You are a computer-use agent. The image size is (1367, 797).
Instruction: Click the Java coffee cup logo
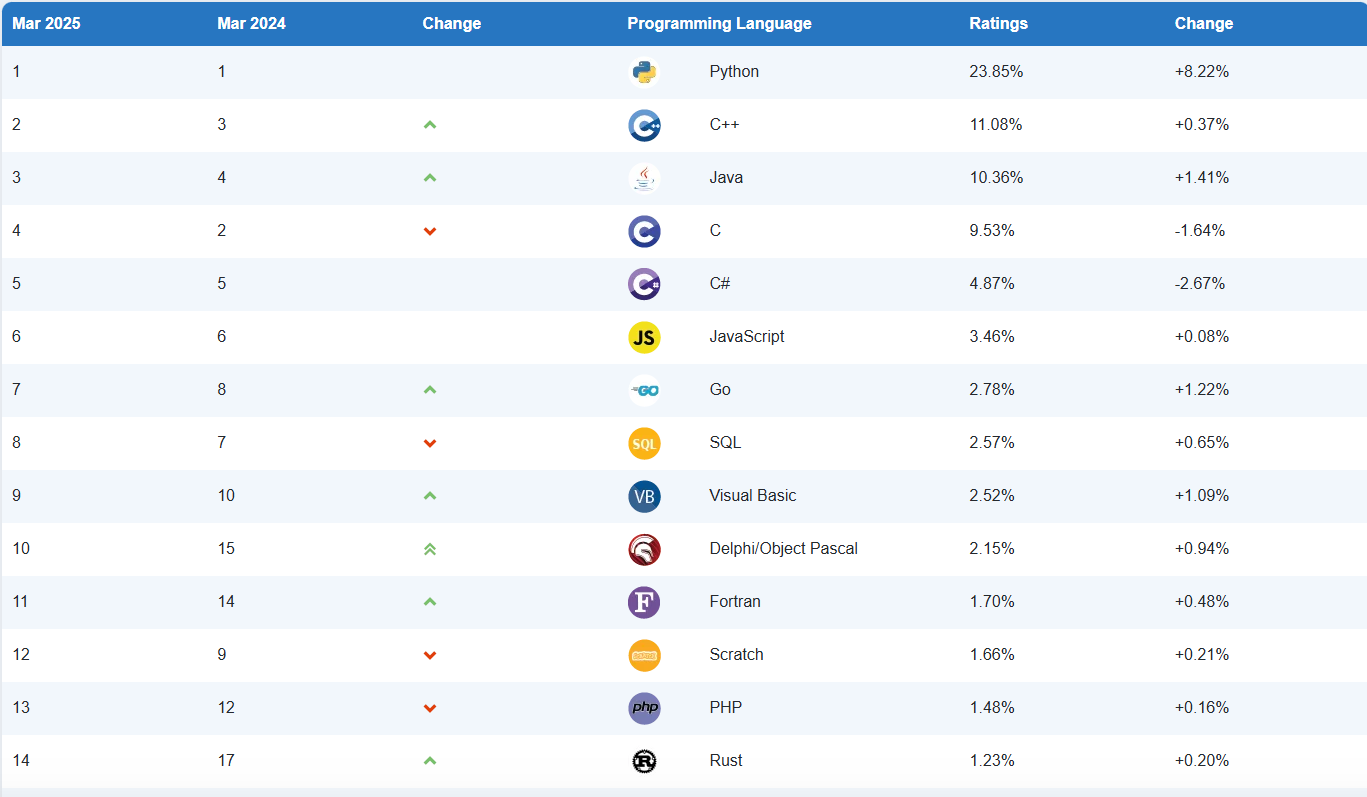coord(644,178)
